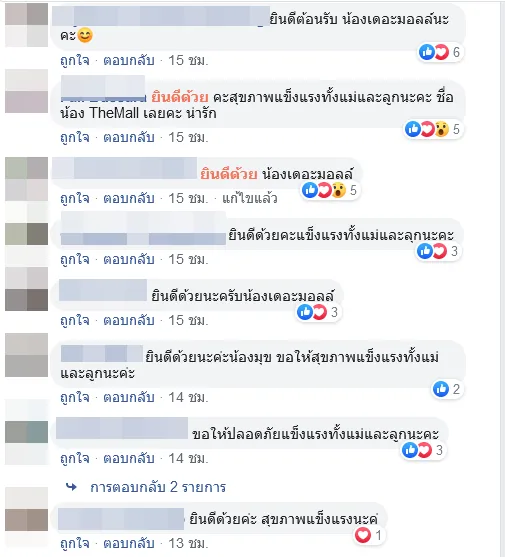This screenshot has height=557, width=505.
Task: Click like icon with 2 reactions
Action: 447,389
